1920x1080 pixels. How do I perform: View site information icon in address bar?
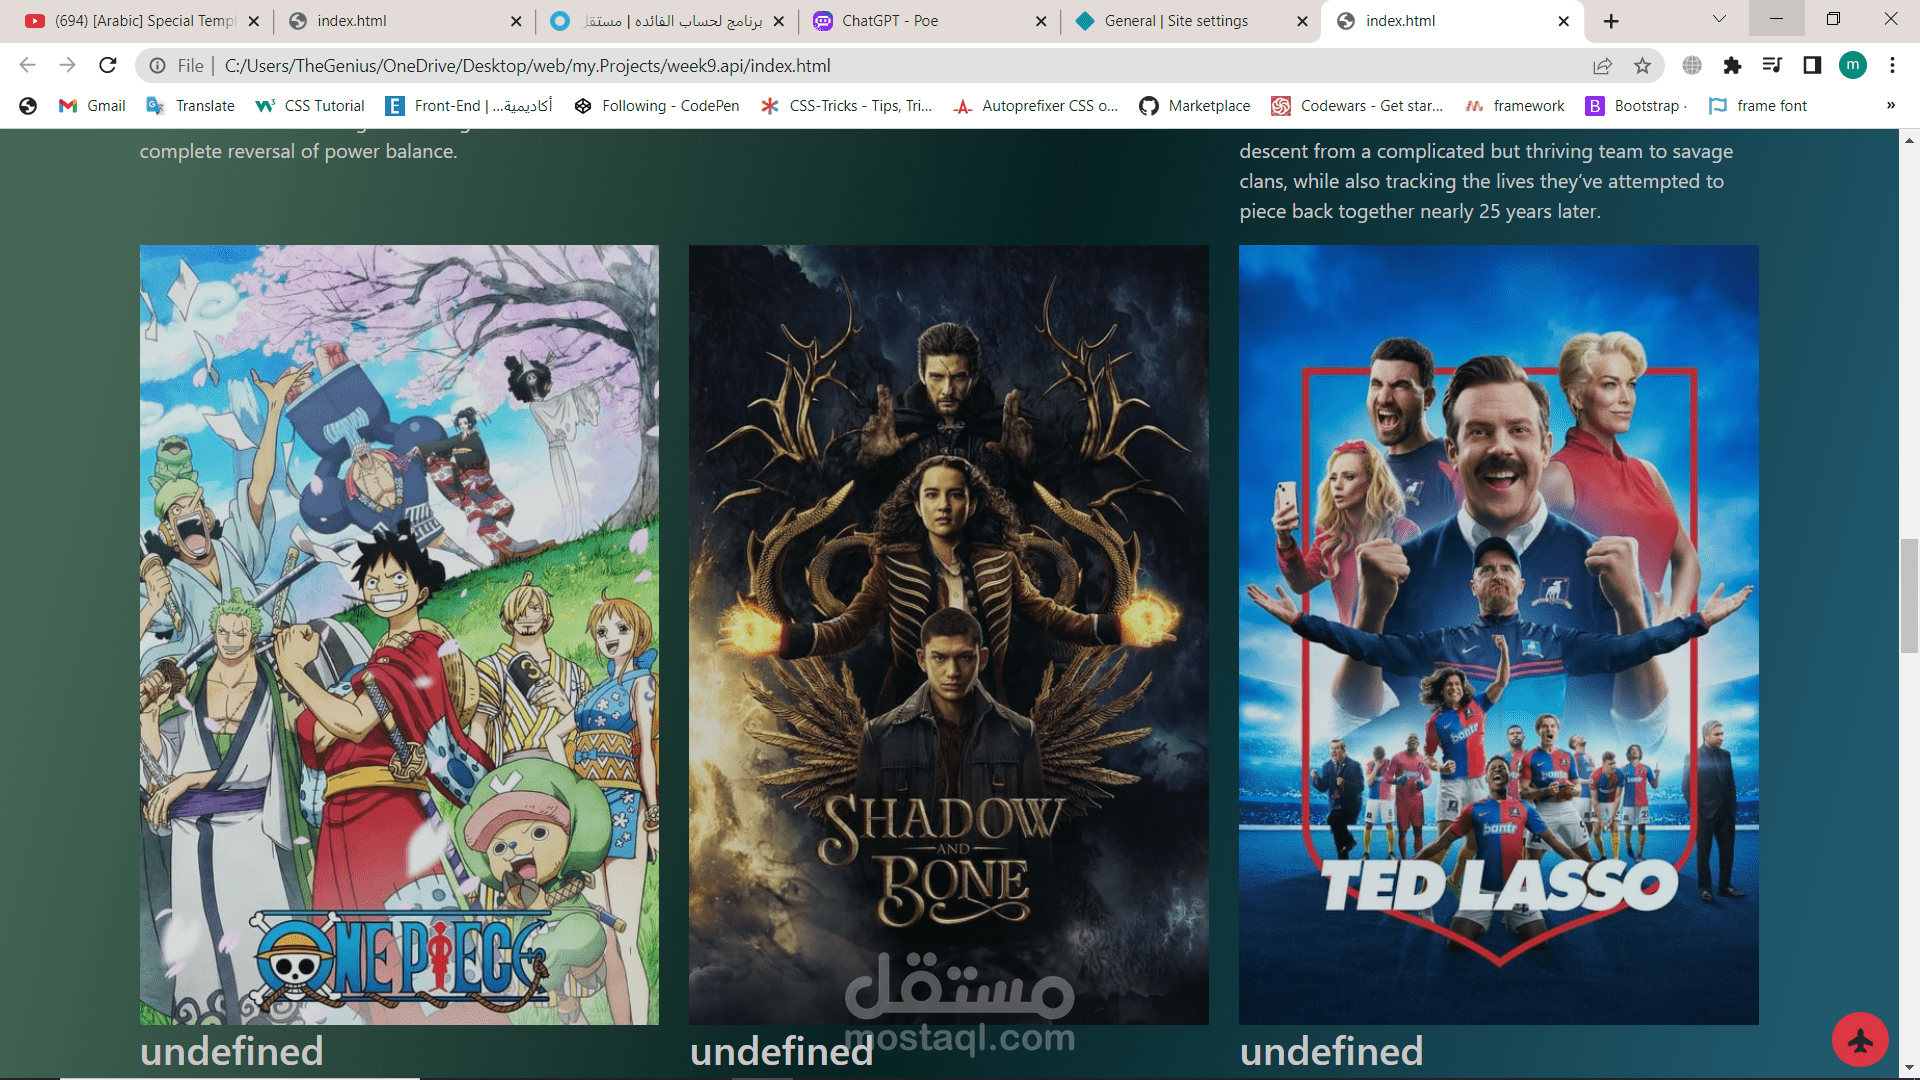pyautogui.click(x=157, y=65)
